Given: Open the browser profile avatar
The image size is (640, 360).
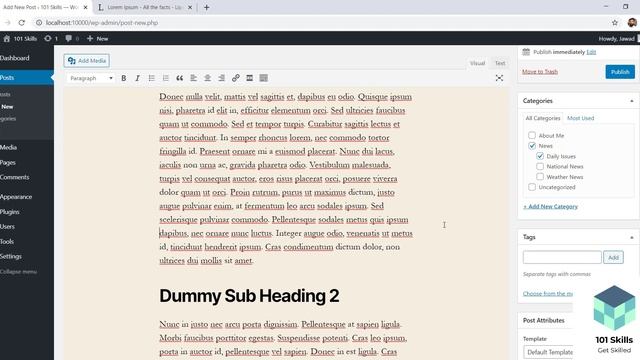Looking at the screenshot, I should [632, 23].
